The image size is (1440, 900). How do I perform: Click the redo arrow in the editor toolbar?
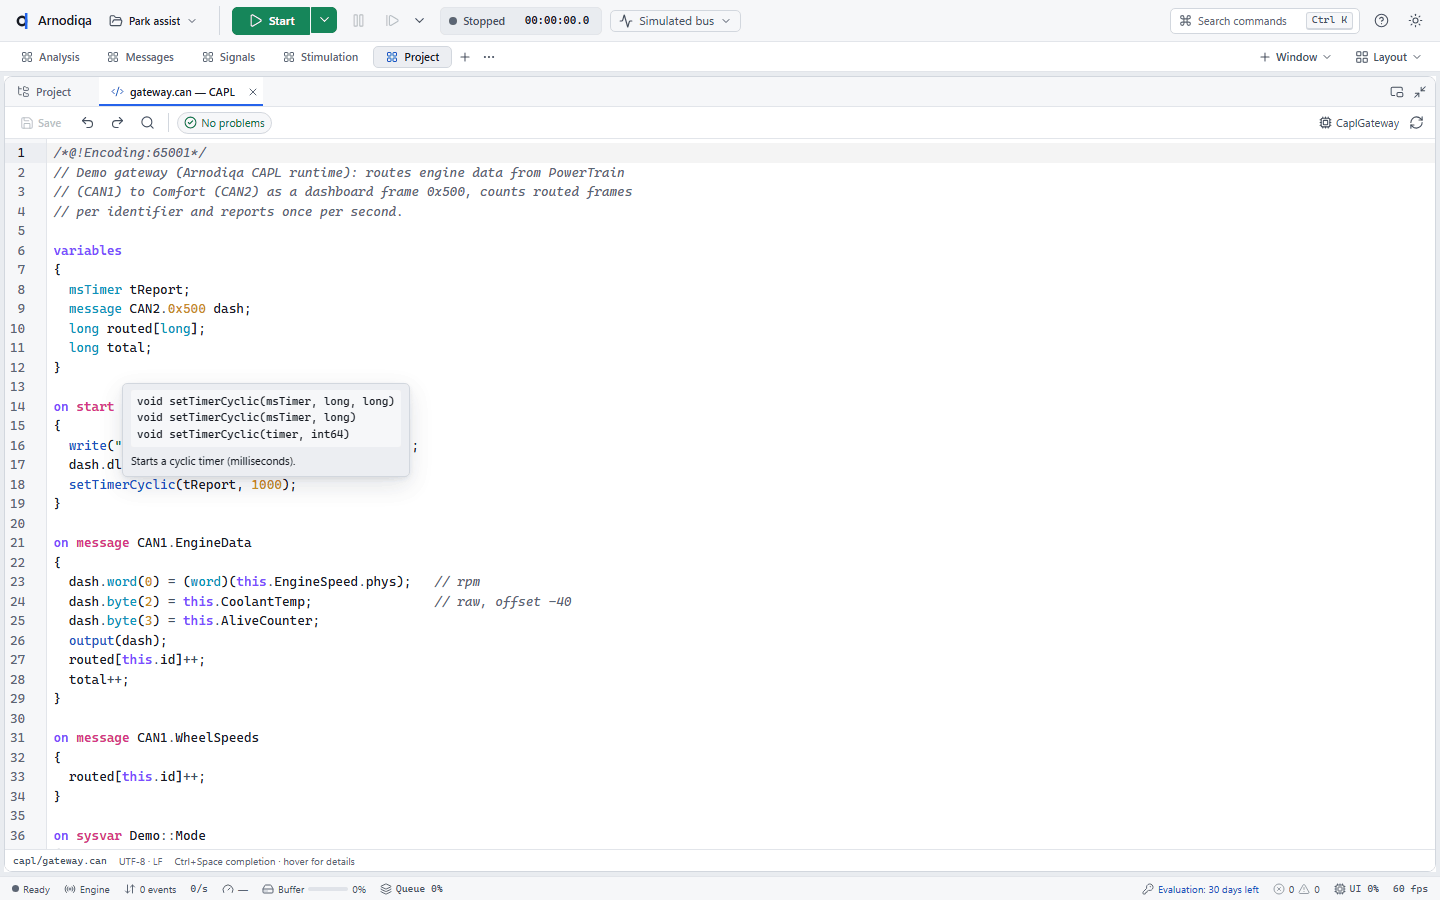[117, 123]
